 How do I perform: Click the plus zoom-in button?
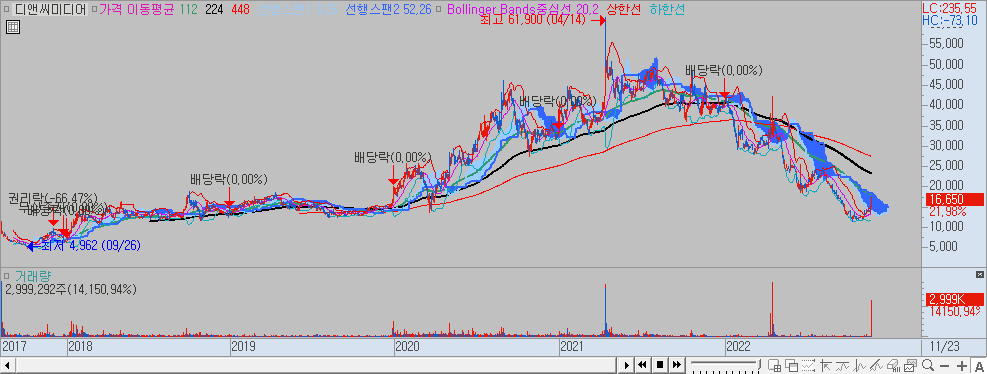[962, 366]
